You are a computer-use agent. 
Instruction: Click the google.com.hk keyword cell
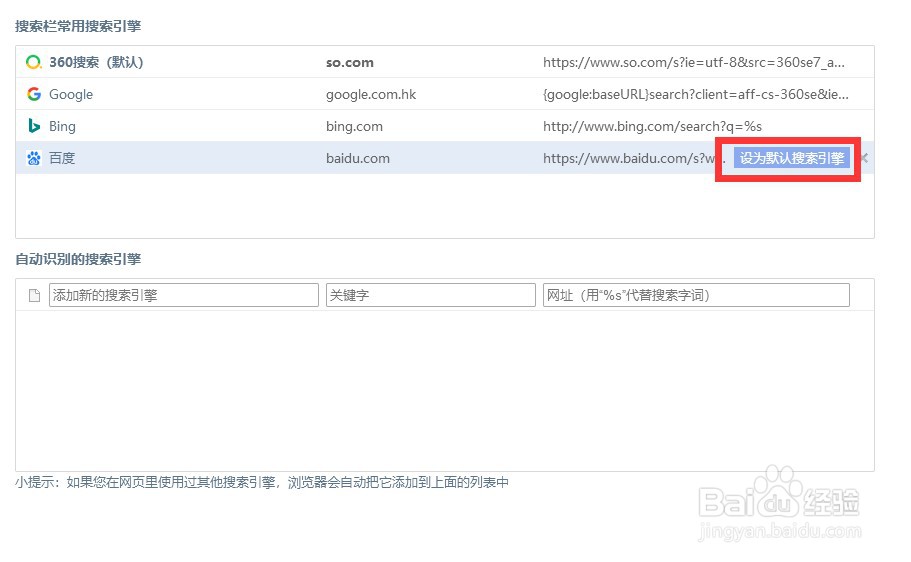pyautogui.click(x=371, y=94)
